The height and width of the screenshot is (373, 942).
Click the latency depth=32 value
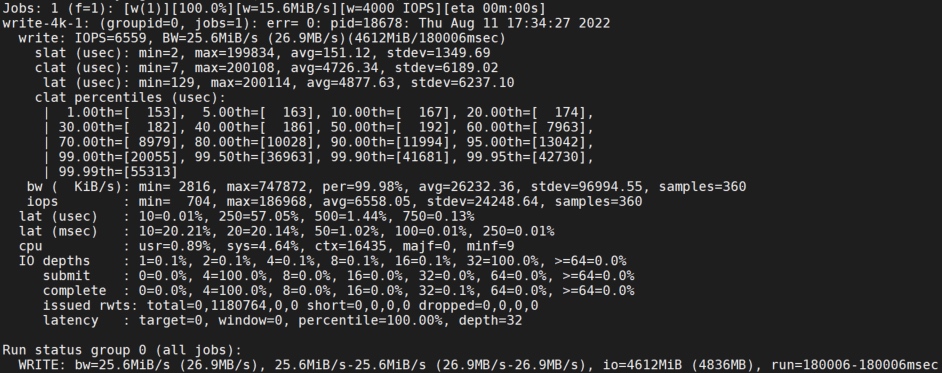tap(490, 321)
